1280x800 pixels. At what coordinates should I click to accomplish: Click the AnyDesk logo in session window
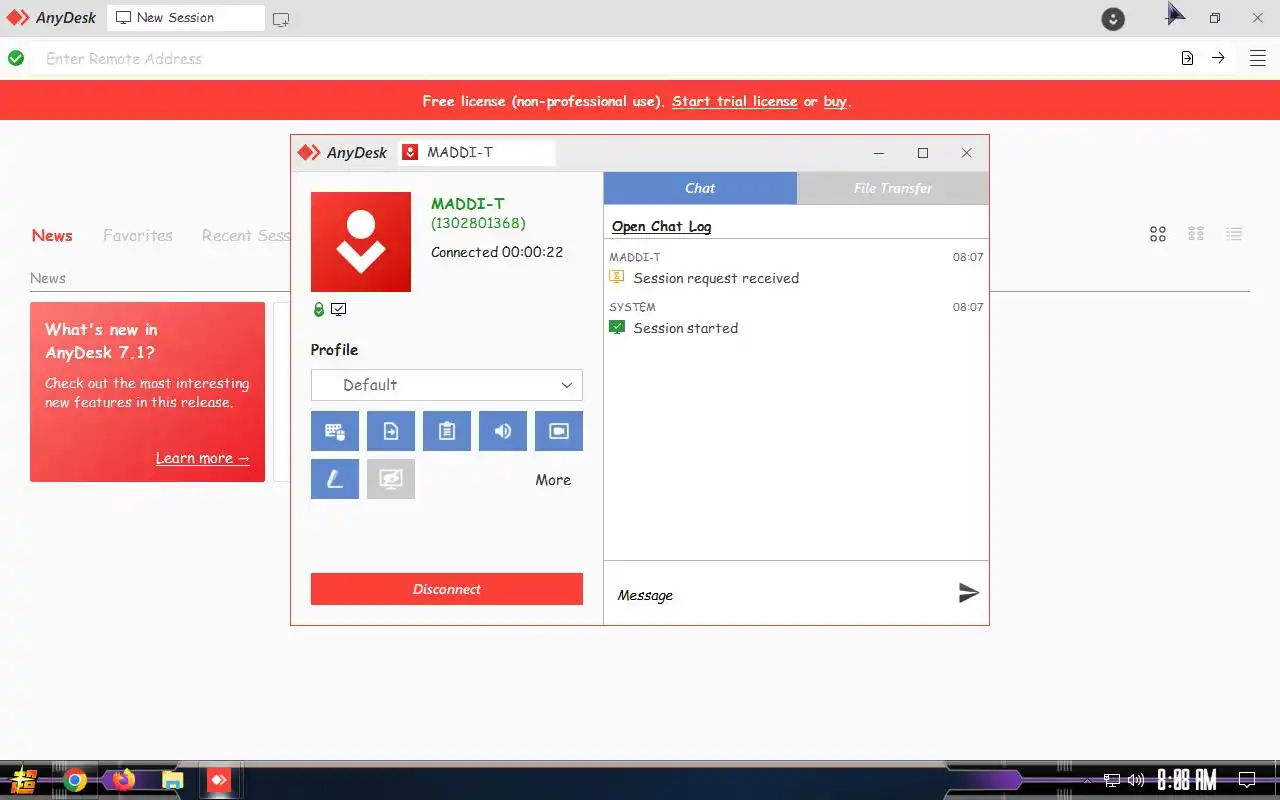click(342, 153)
